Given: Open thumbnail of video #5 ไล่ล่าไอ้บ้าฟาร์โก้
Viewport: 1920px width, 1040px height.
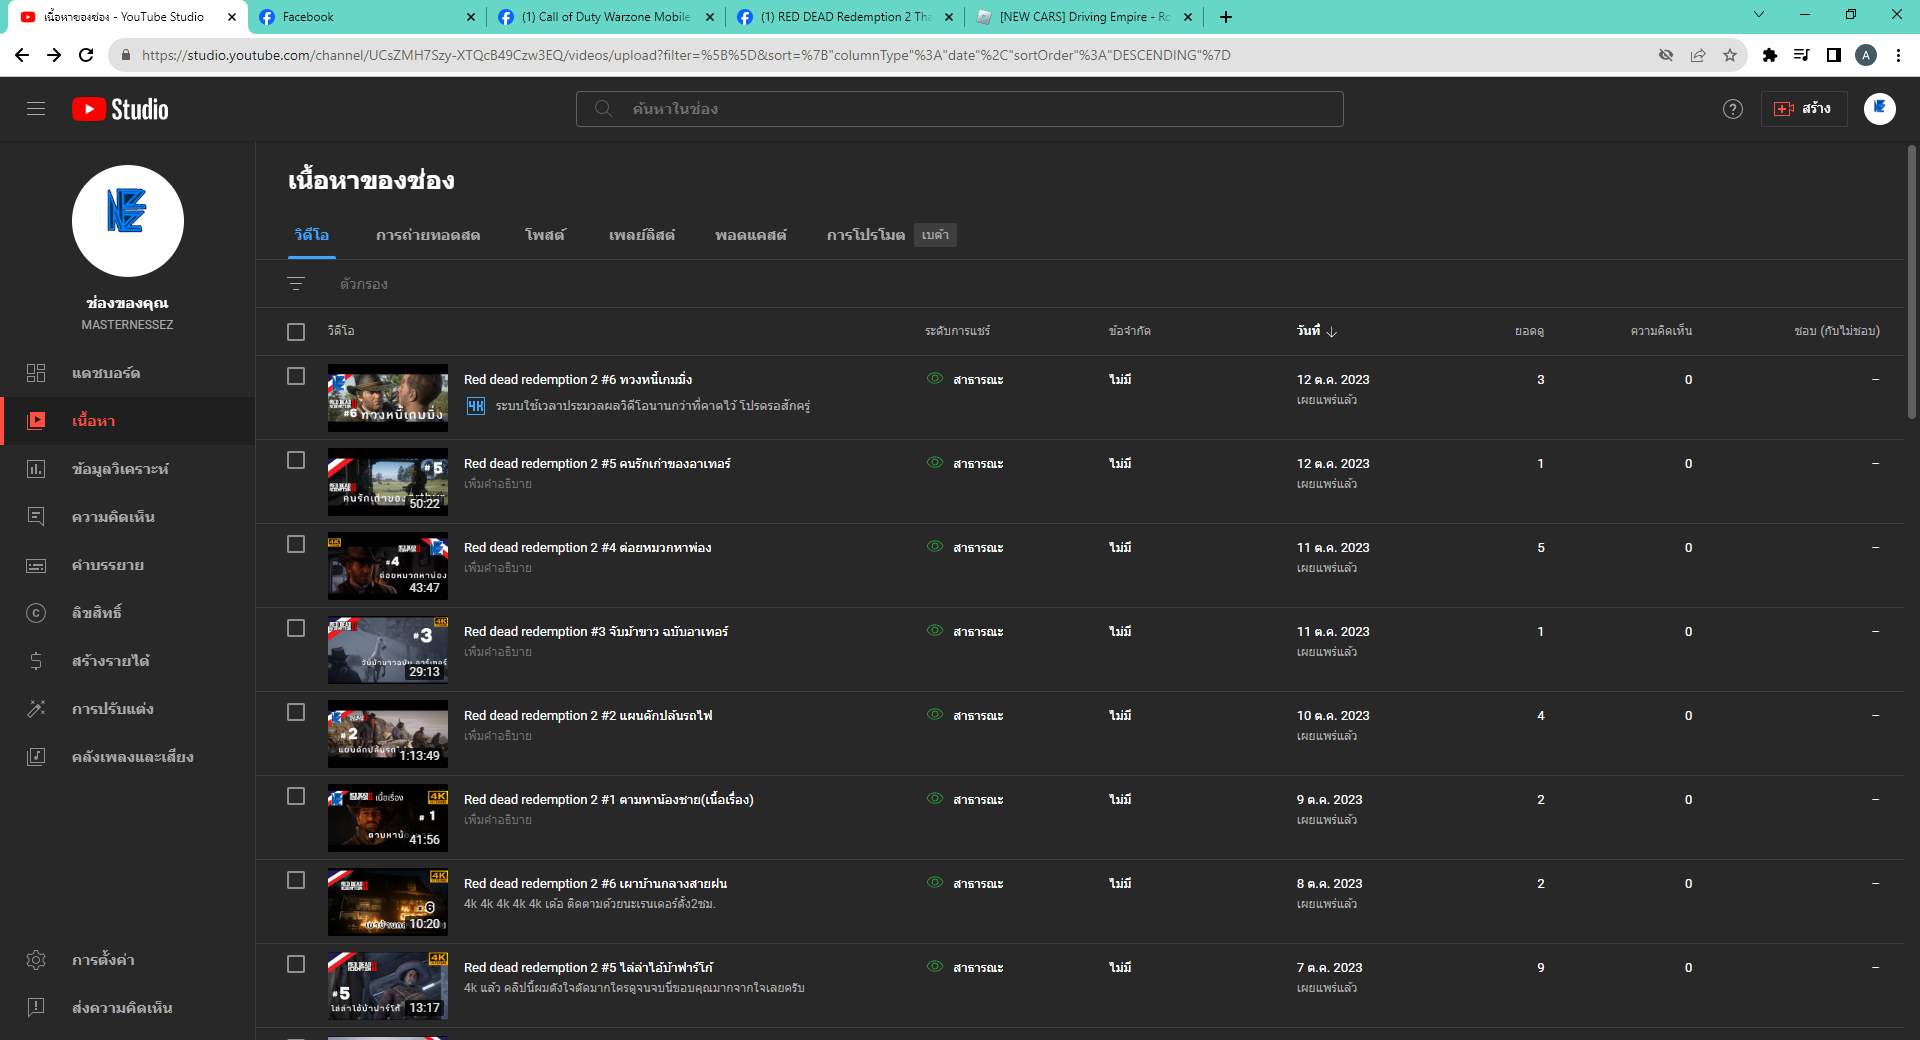Looking at the screenshot, I should (x=388, y=986).
